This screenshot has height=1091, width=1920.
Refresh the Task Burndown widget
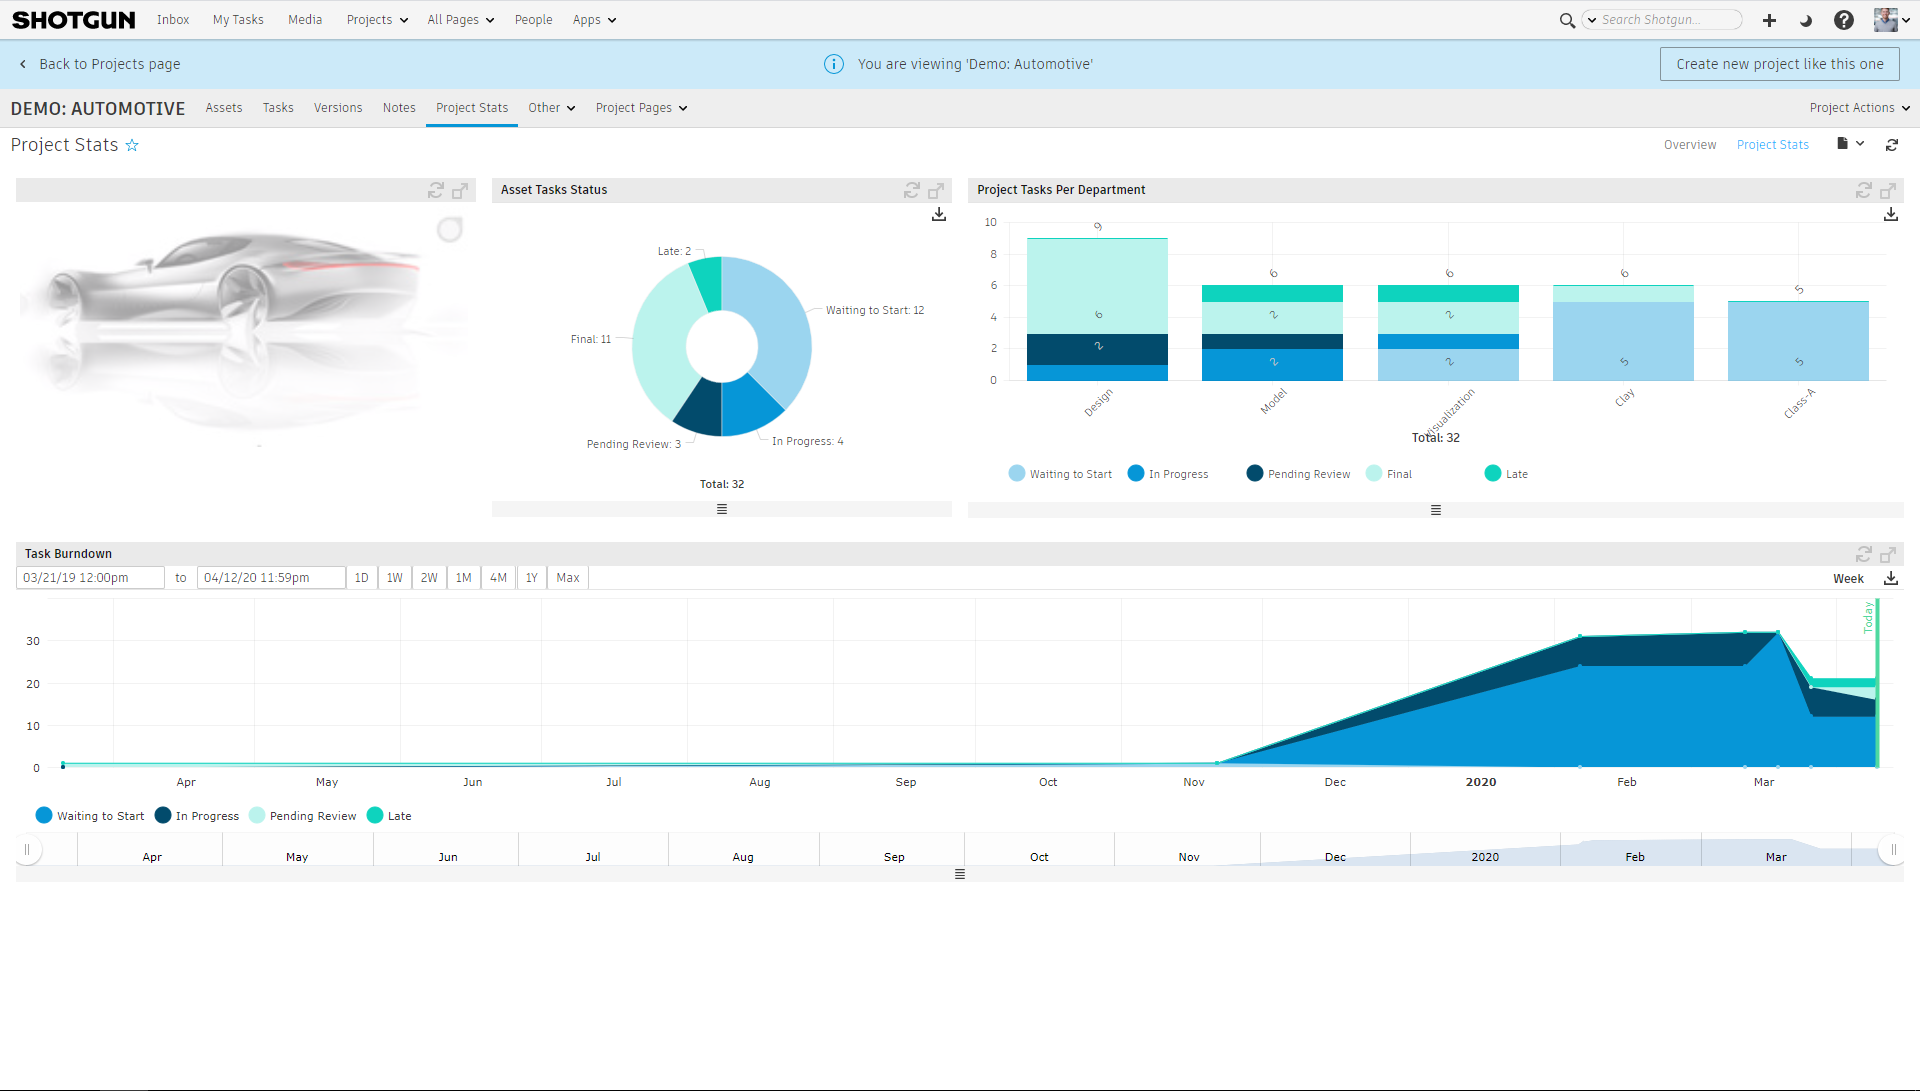tap(1864, 554)
